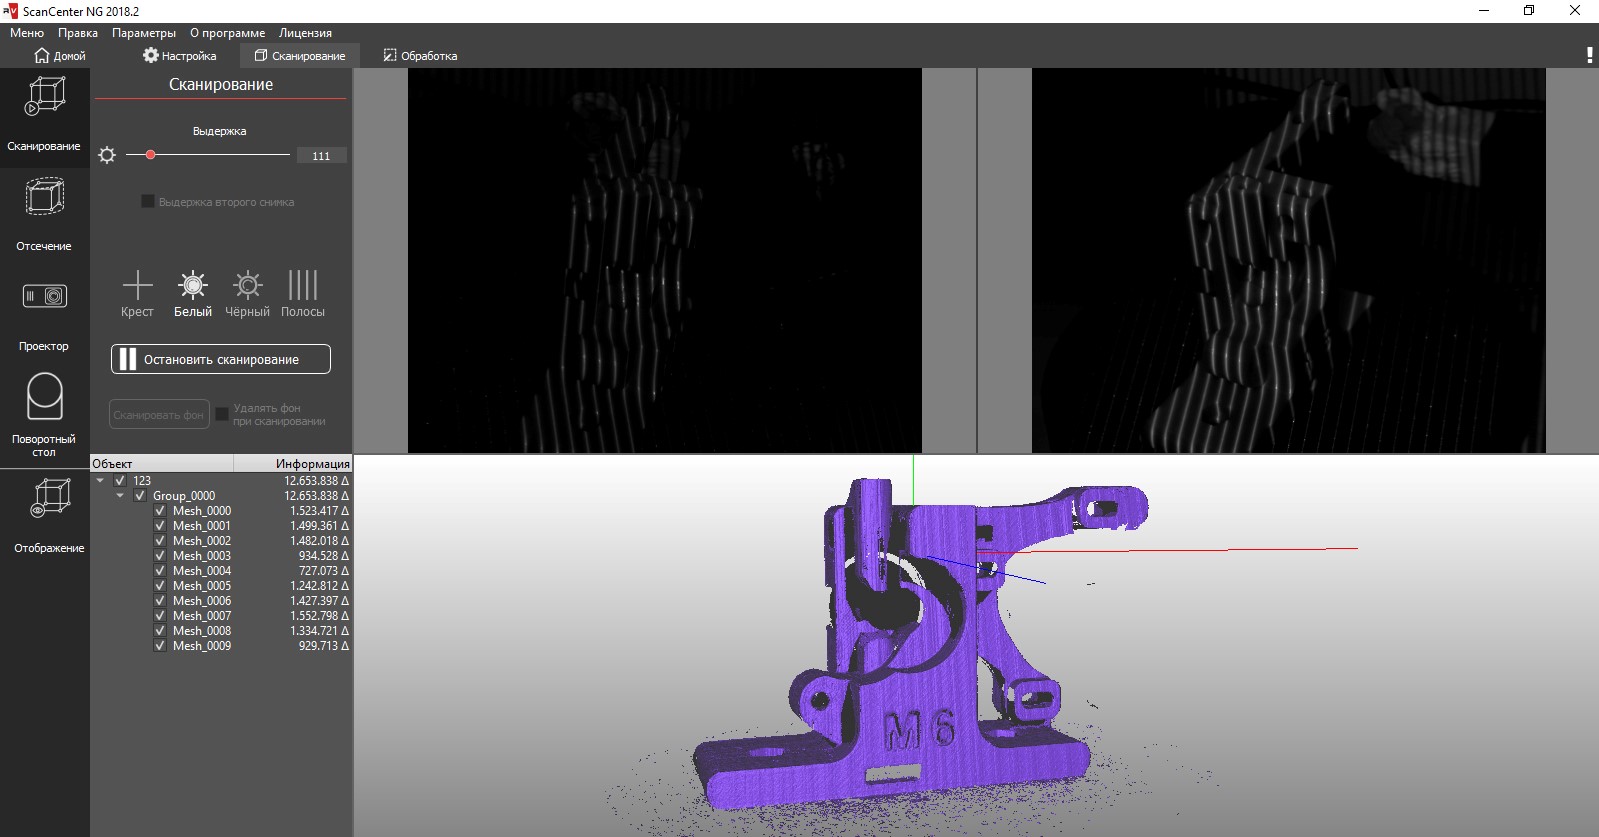Open the Сканирование sidebar panel icon
1599x837 pixels.
tap(44, 98)
